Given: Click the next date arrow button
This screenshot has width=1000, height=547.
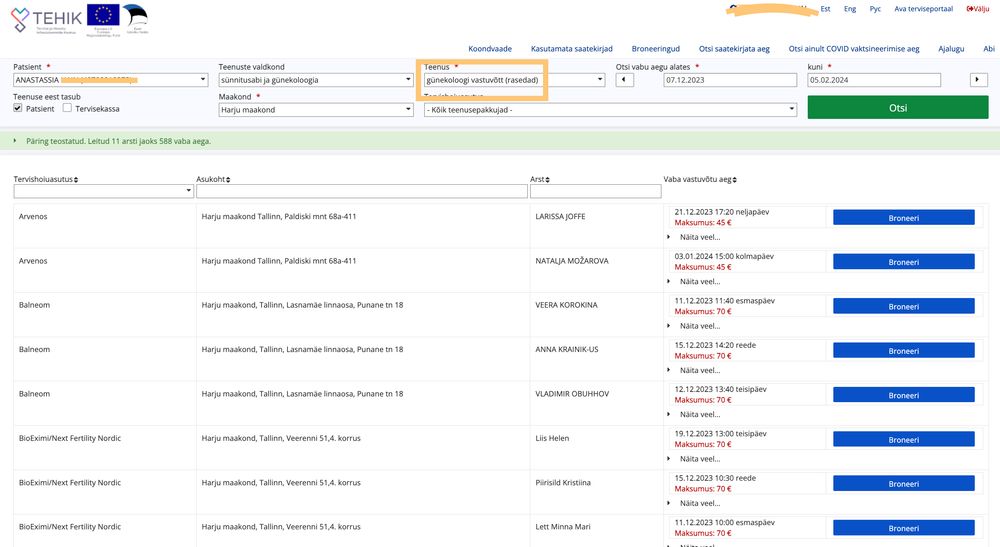Looking at the screenshot, I should [x=978, y=80].
